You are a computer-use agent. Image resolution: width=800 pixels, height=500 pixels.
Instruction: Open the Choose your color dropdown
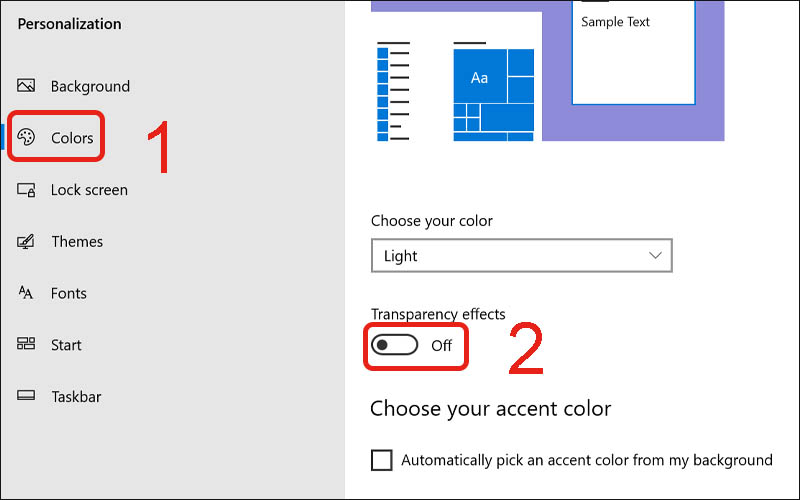coord(520,256)
